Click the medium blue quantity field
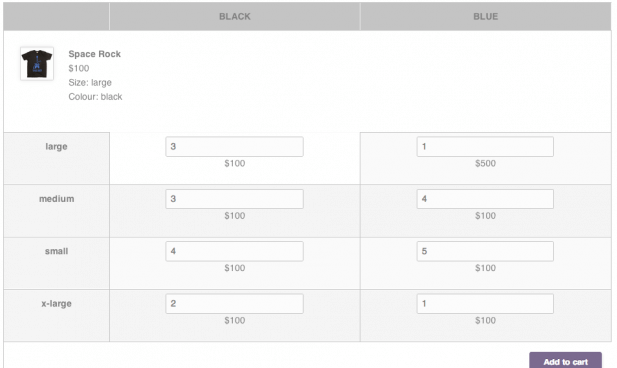Screen dimensions: 617x368 coord(485,199)
